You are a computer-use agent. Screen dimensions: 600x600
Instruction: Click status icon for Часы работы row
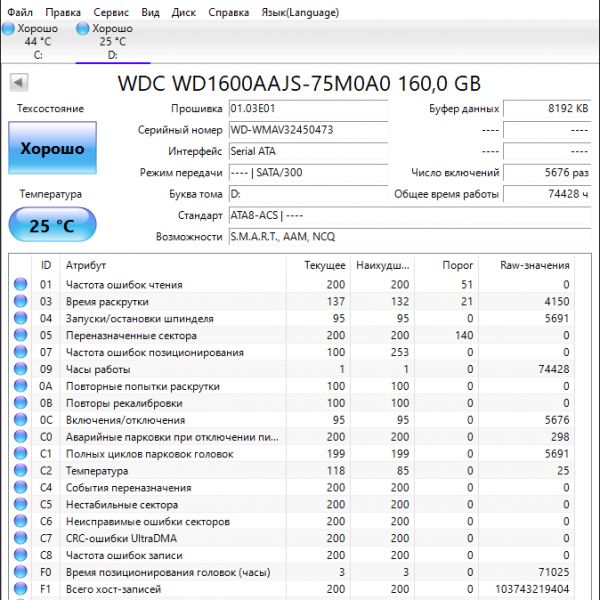pos(21,369)
